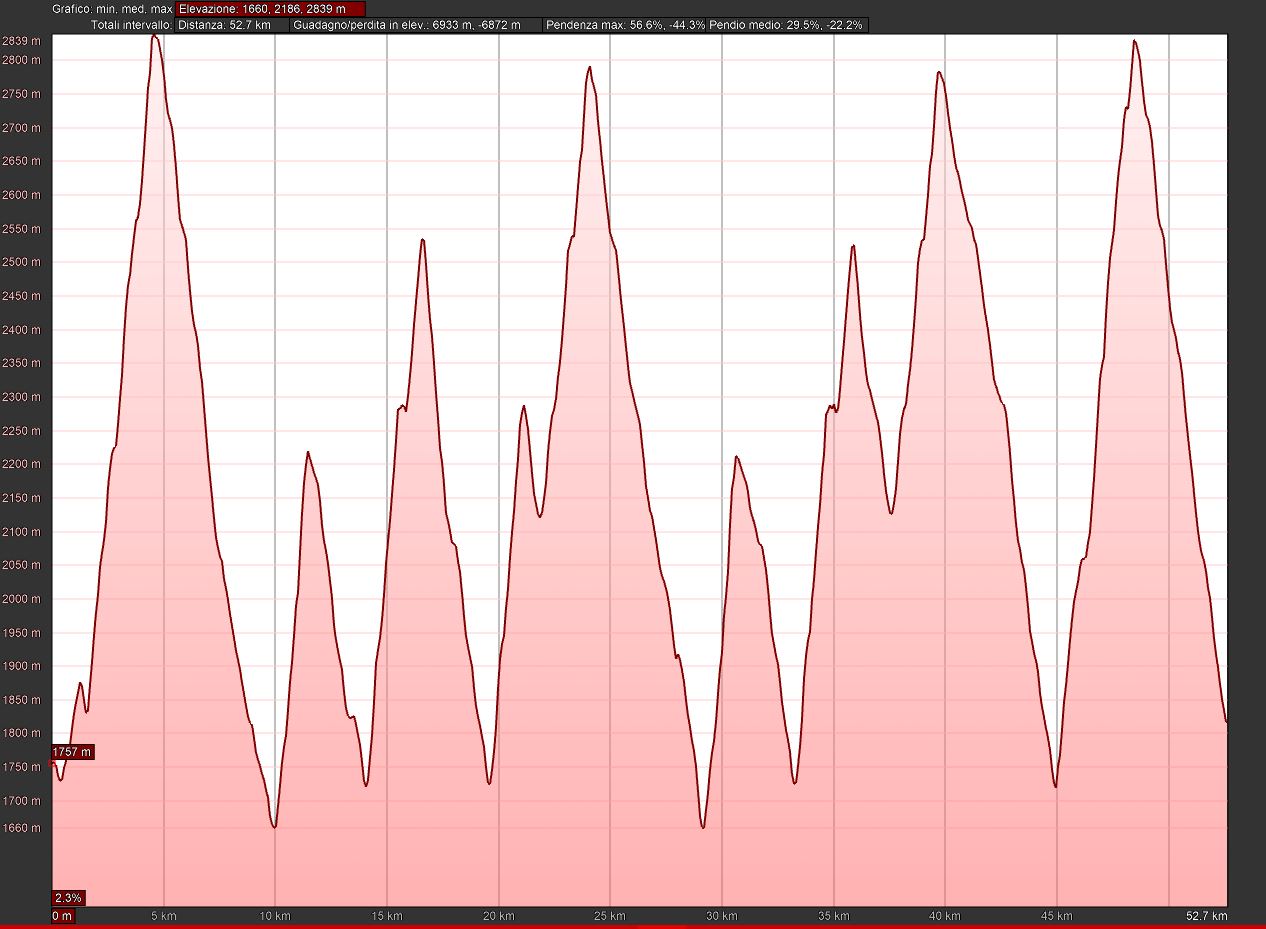The image size is (1266, 929).
Task: Click the 1757 m elevation marker tag
Action: tap(73, 752)
